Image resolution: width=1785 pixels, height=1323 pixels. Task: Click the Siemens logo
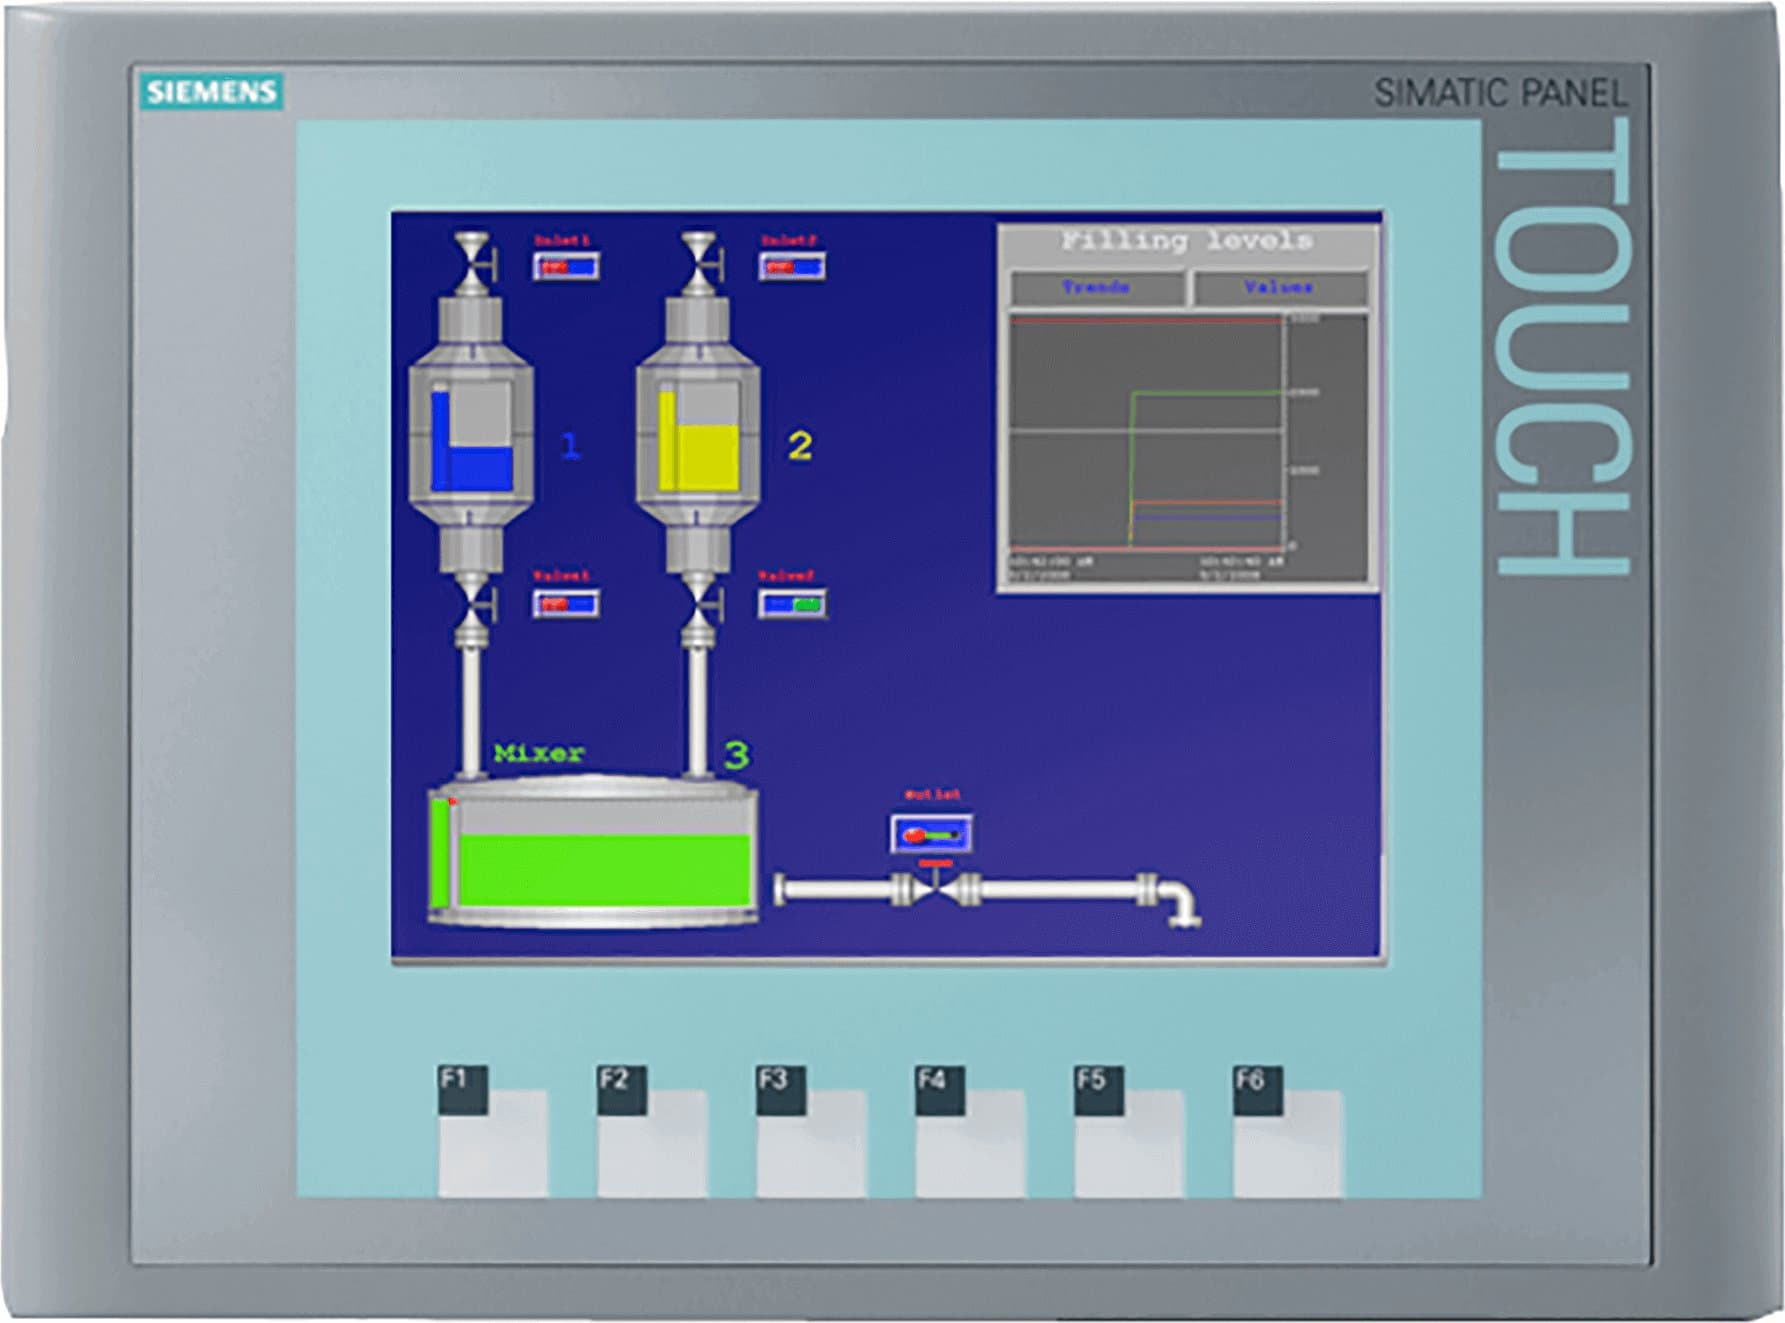click(211, 92)
